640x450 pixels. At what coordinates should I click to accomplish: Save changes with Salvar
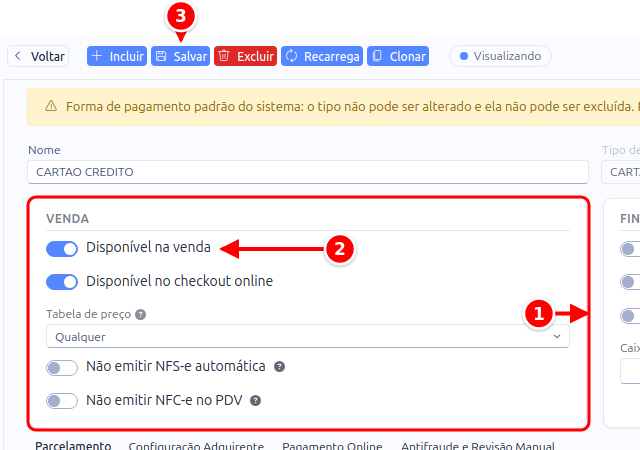coord(180,56)
